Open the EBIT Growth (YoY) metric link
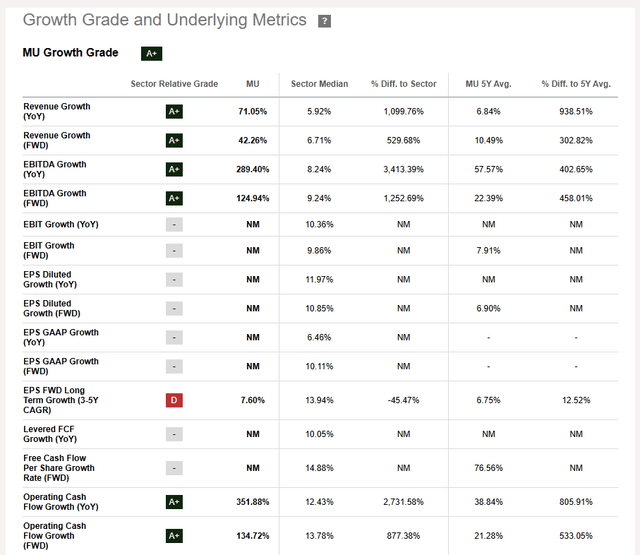 pyautogui.click(x=61, y=224)
